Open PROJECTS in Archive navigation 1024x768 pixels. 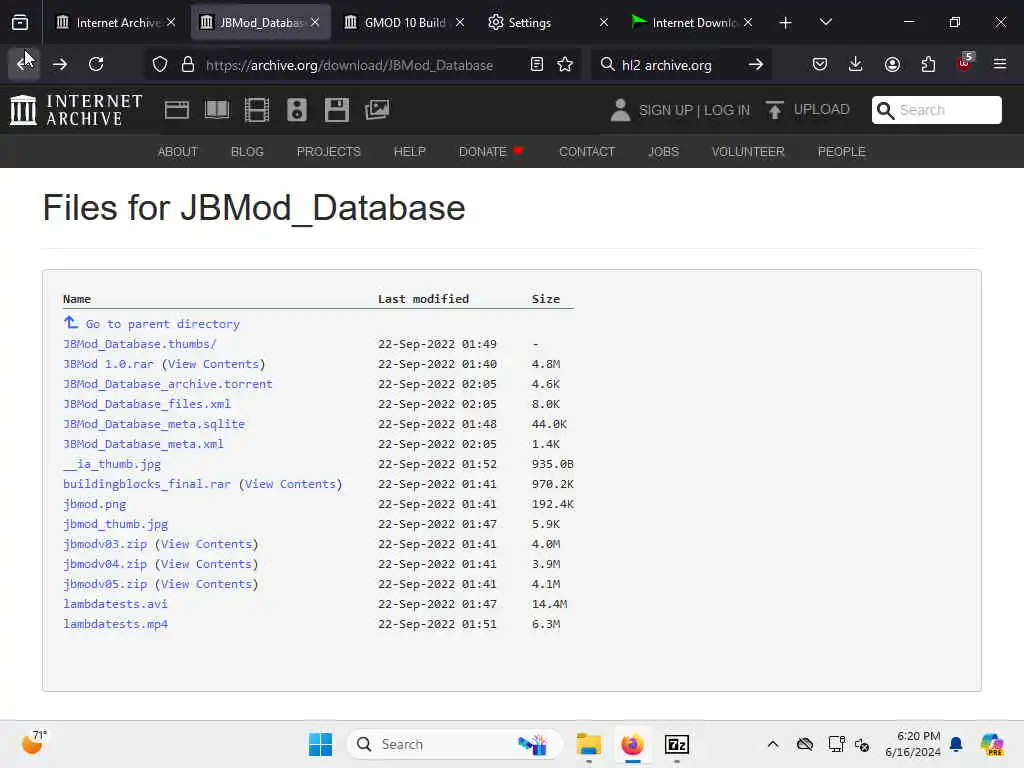tap(328, 152)
